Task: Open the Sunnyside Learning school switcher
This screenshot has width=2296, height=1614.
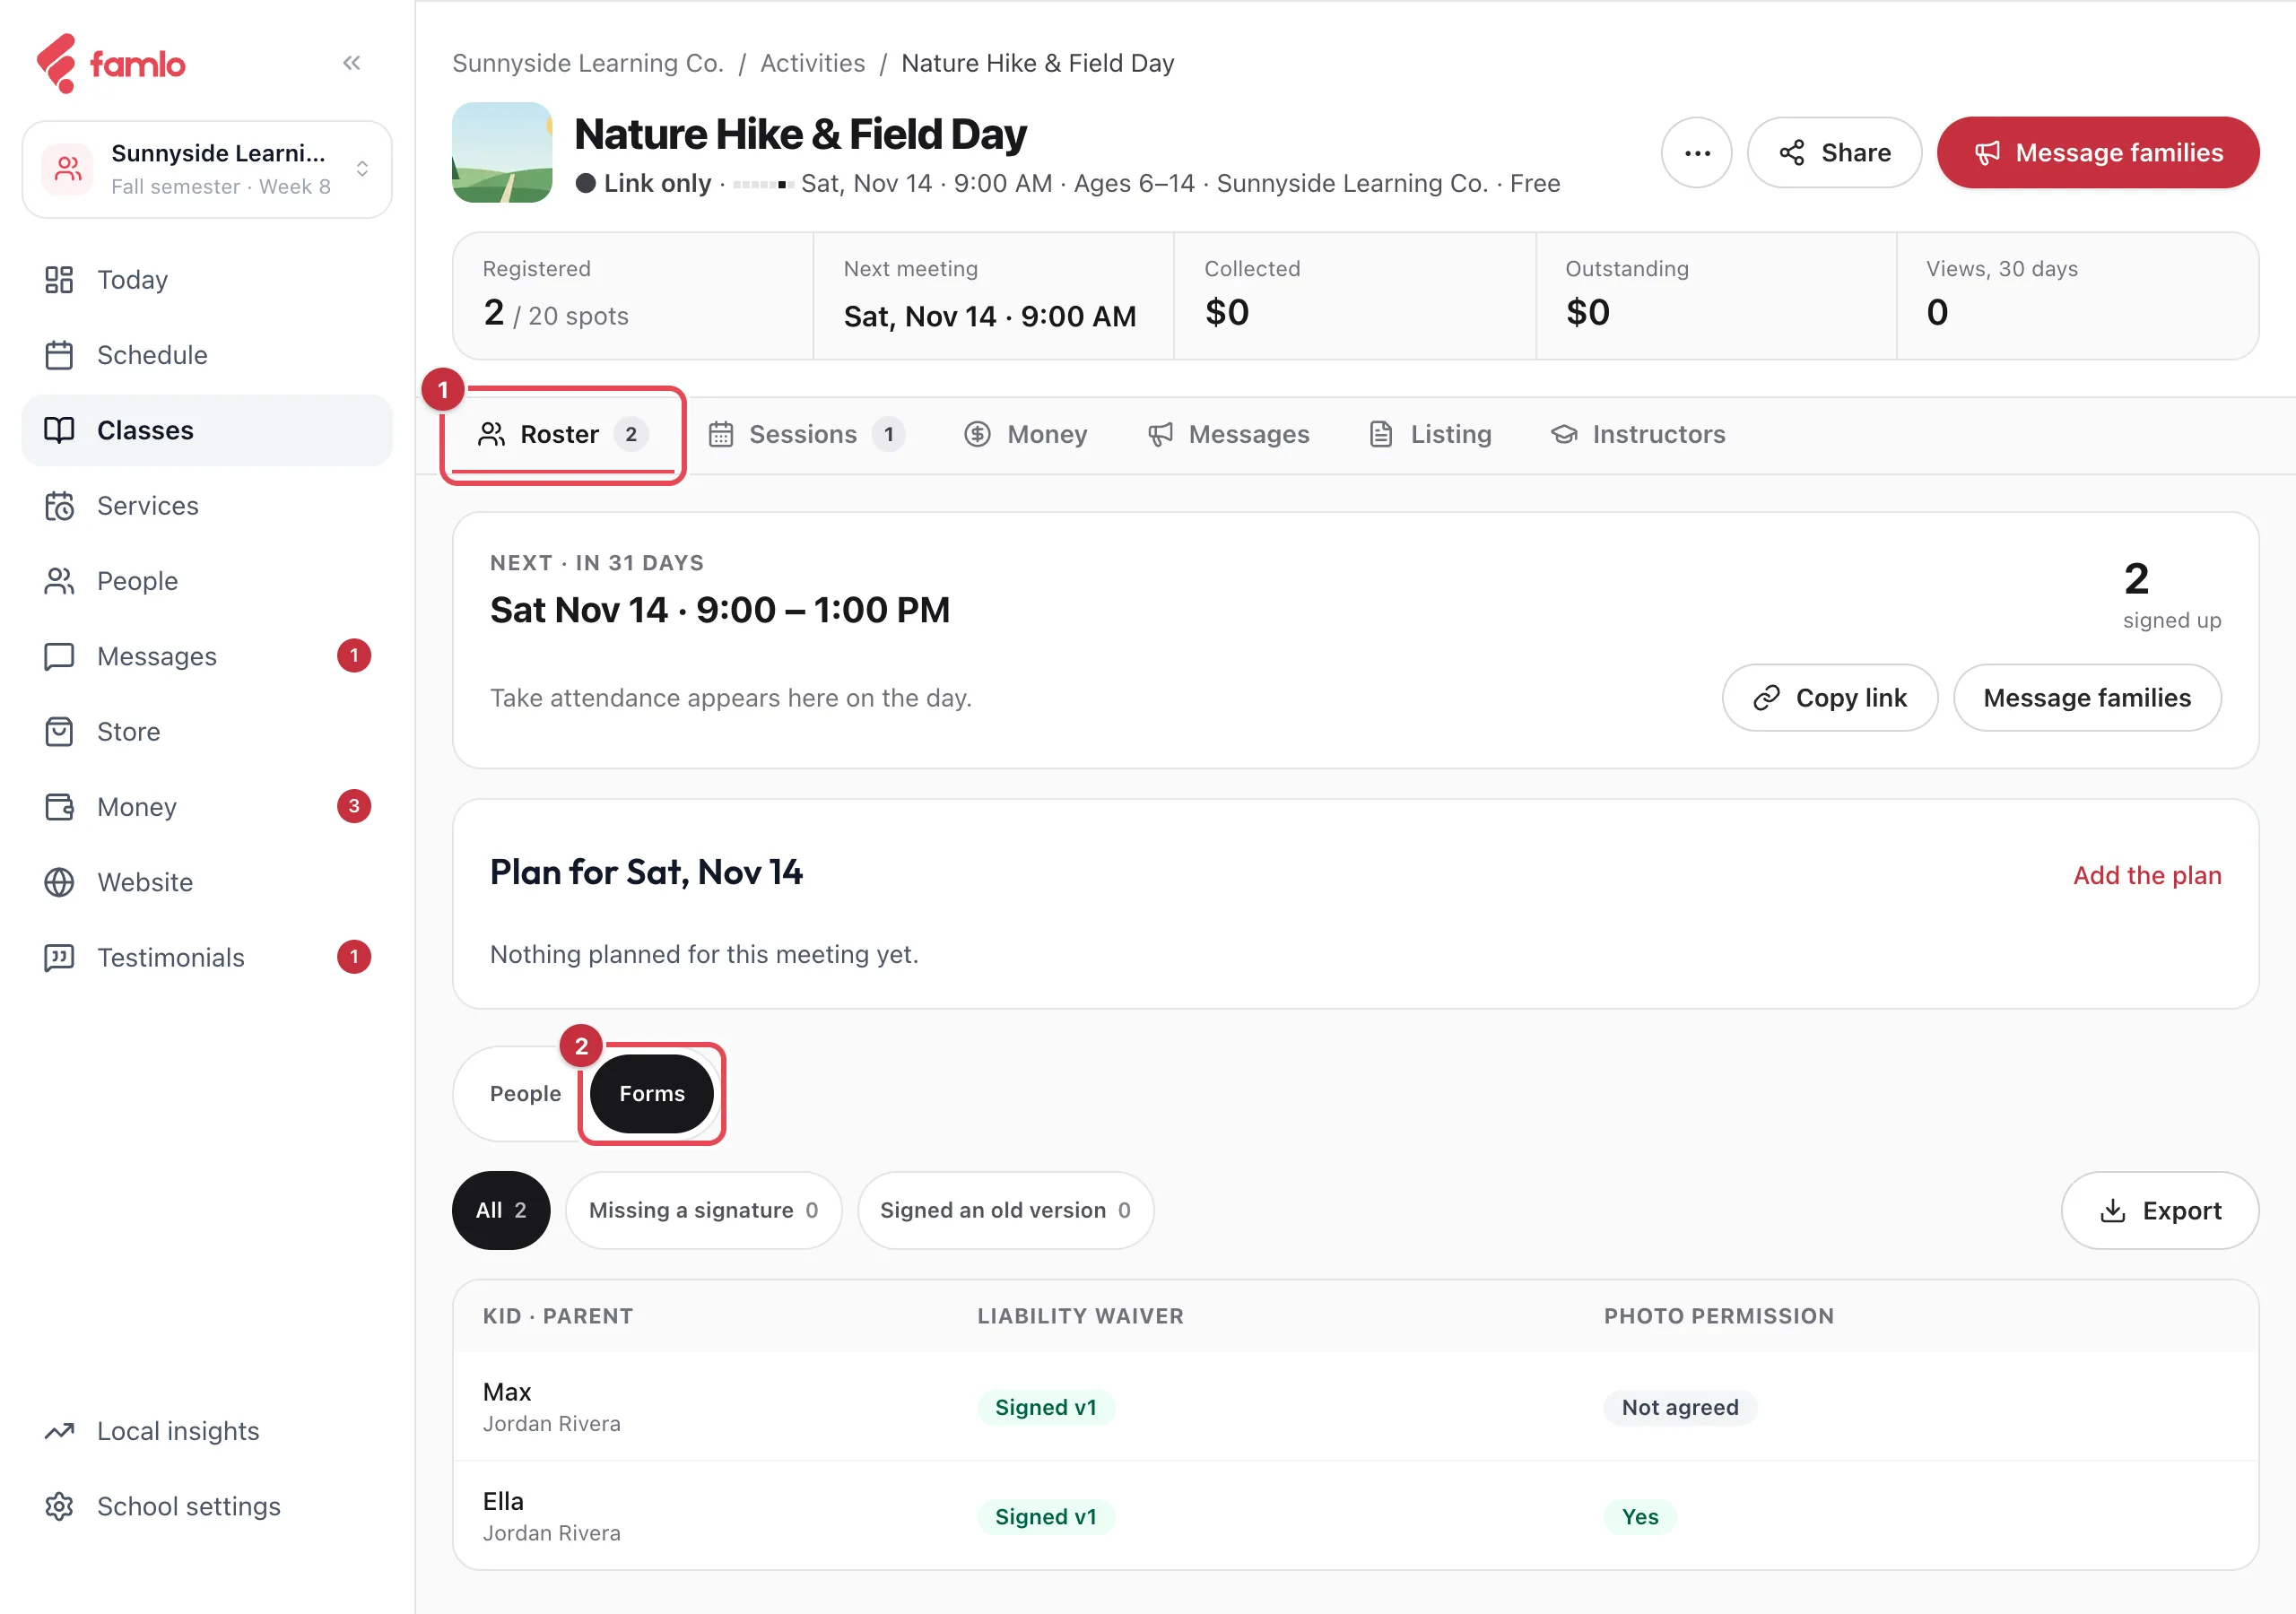Action: [x=207, y=169]
